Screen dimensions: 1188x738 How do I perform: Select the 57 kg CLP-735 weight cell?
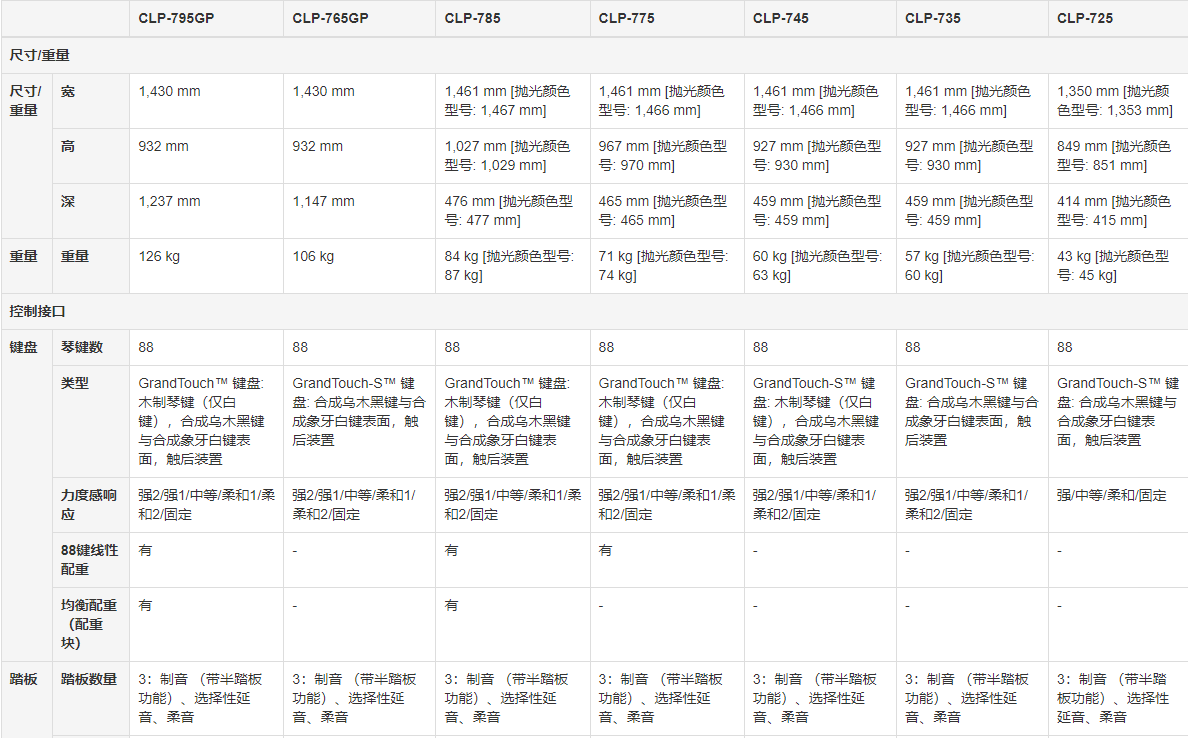[x=972, y=266]
